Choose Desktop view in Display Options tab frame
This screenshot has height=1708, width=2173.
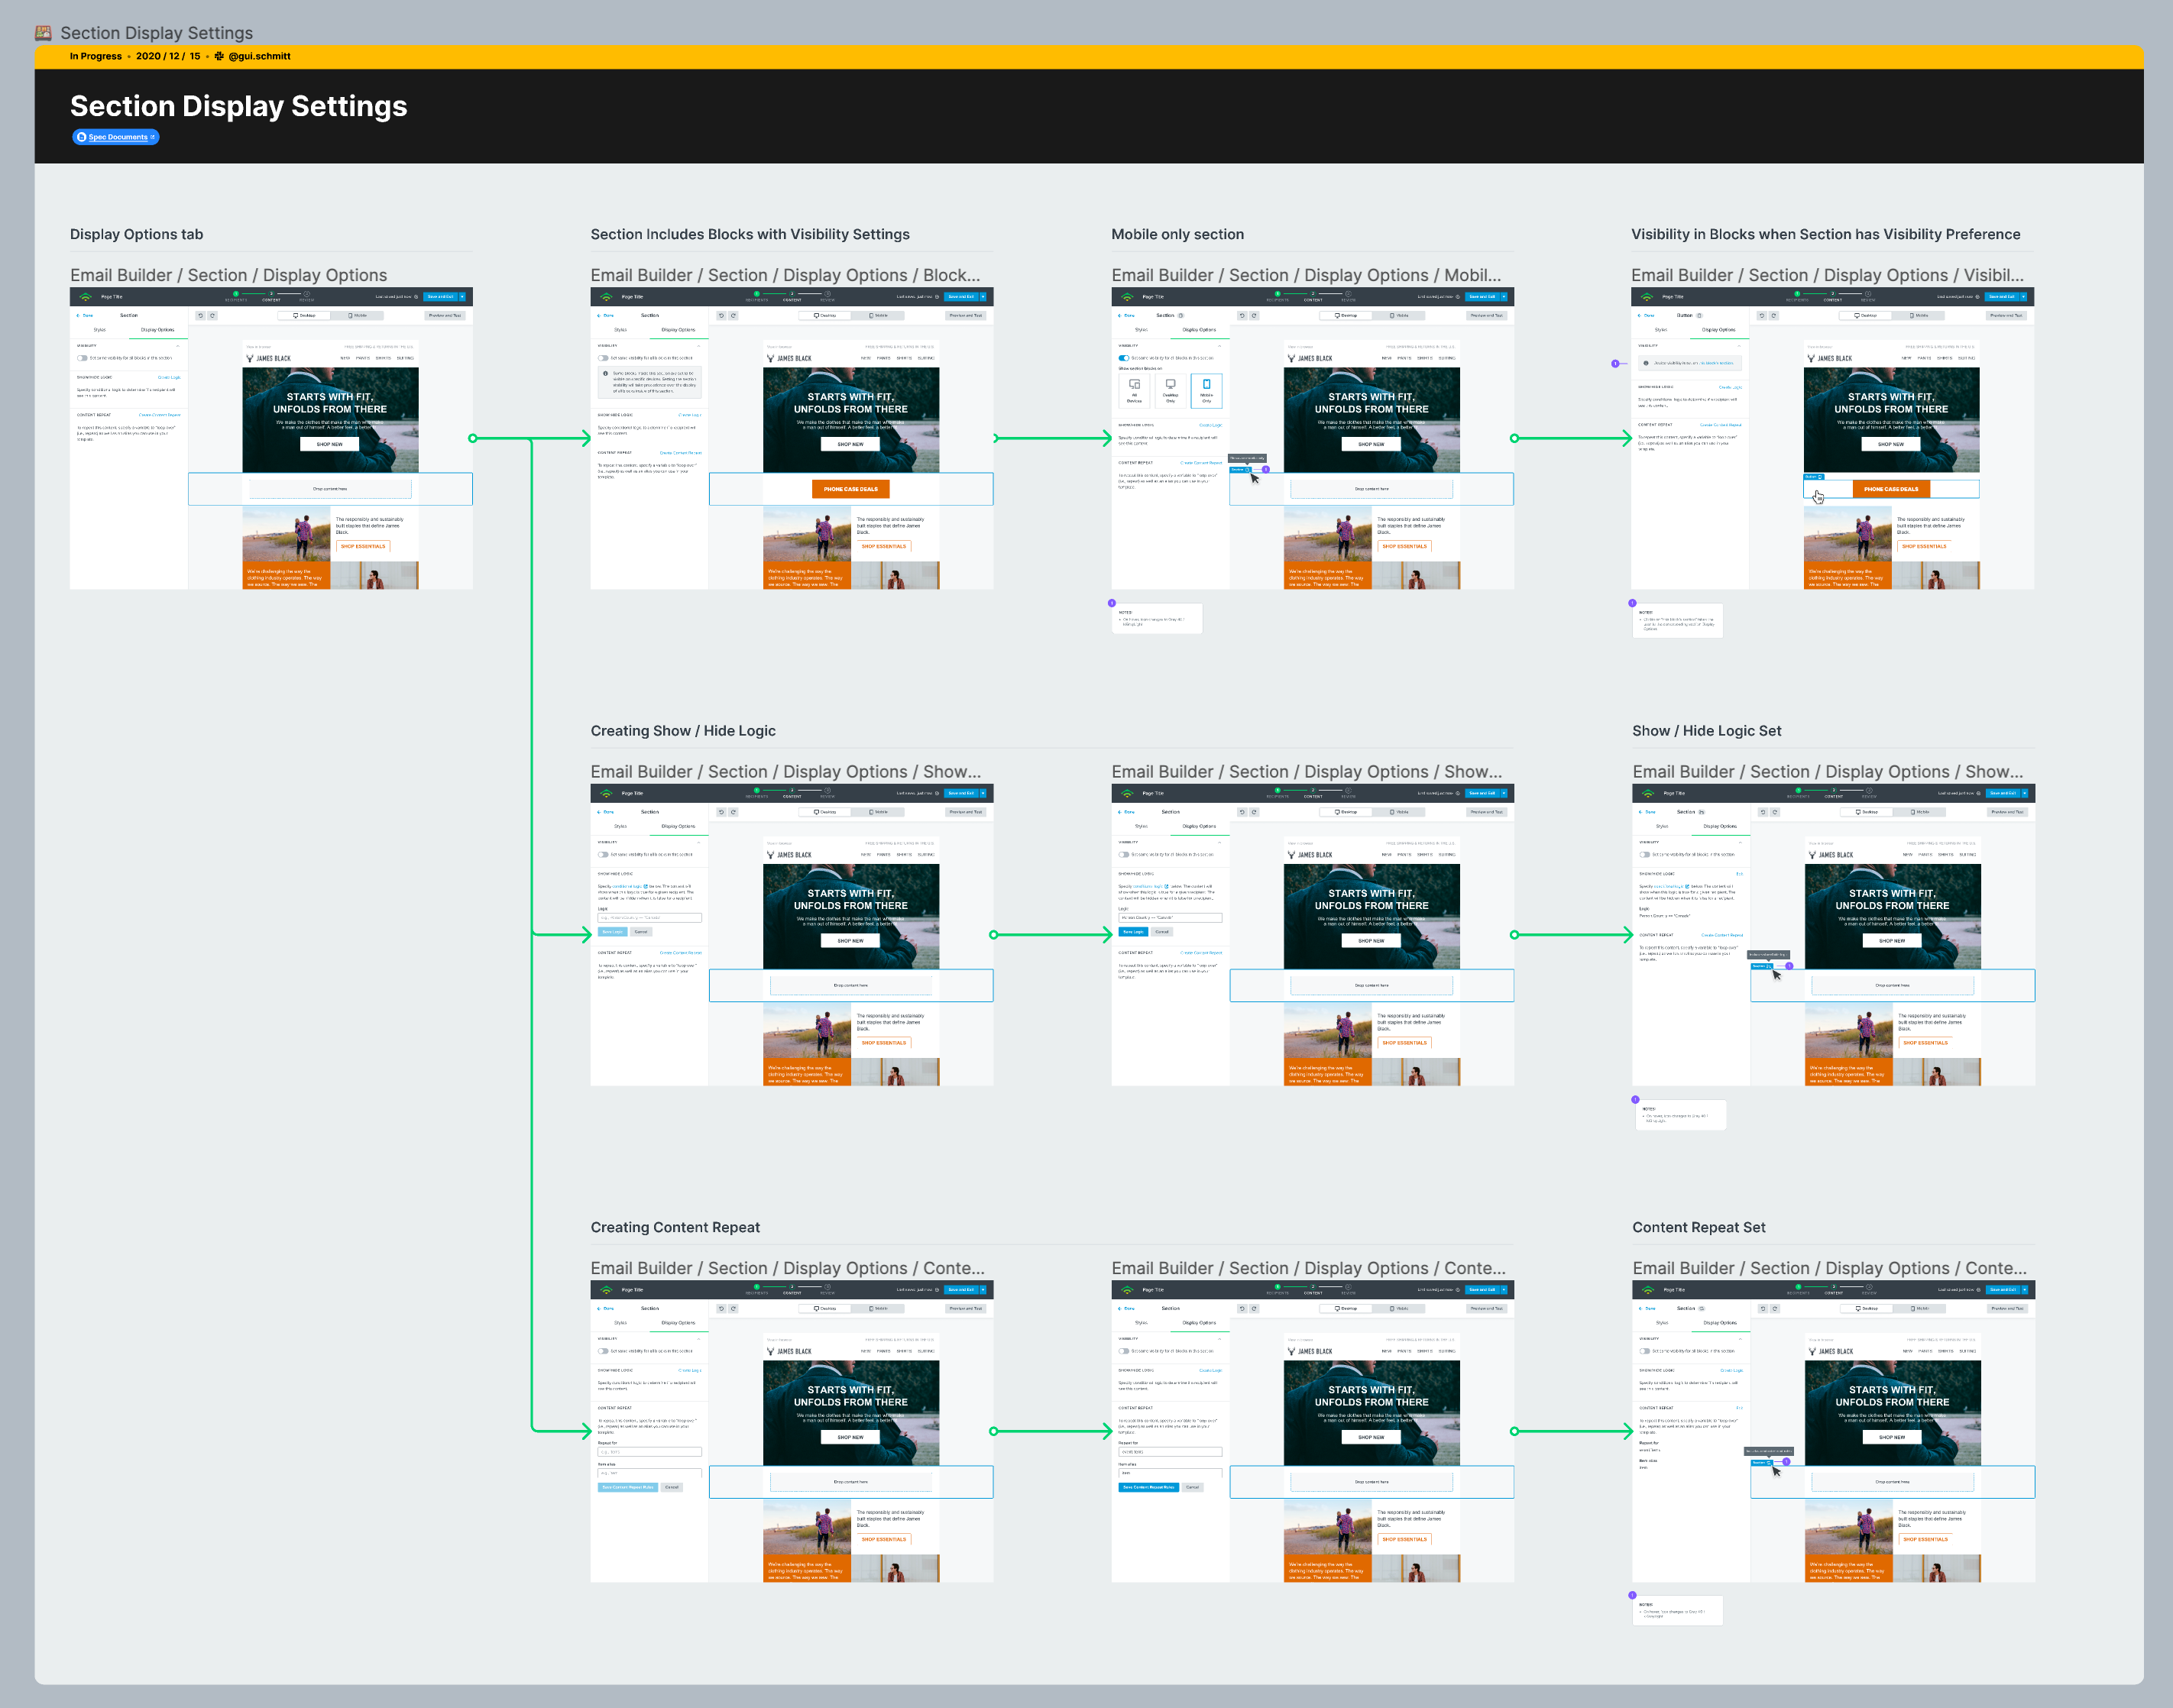tap(304, 315)
